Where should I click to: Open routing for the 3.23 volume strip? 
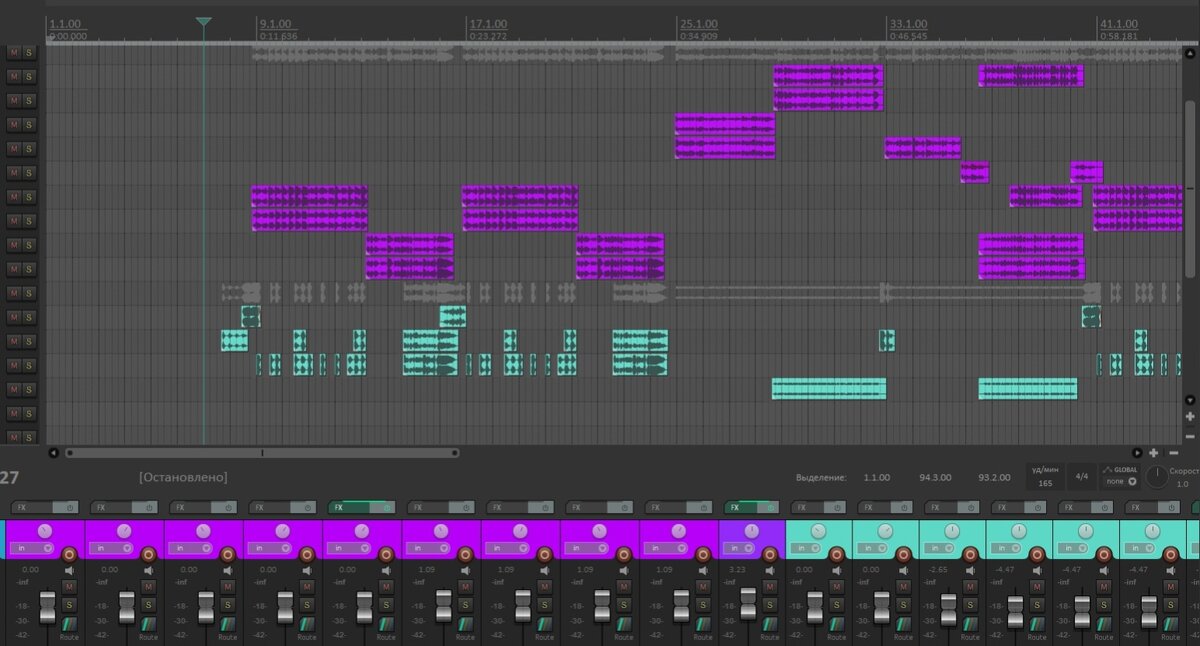(x=770, y=623)
